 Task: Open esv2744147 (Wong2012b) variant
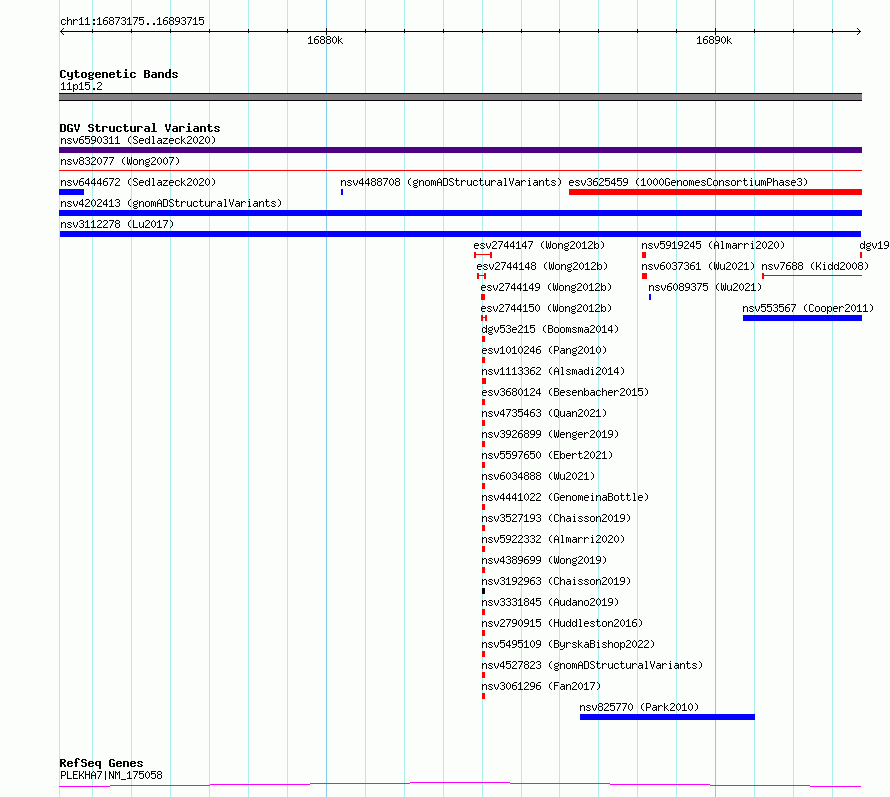pyautogui.click(x=539, y=245)
